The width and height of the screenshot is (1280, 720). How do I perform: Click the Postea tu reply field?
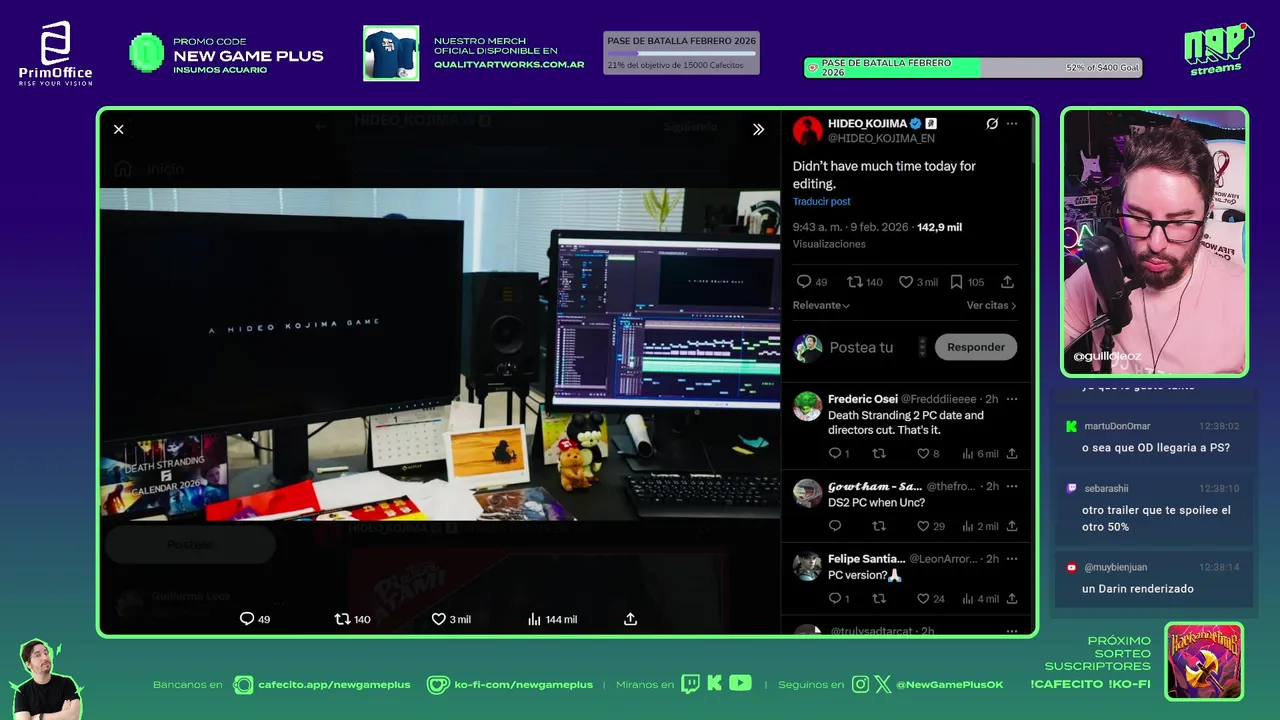(x=861, y=347)
